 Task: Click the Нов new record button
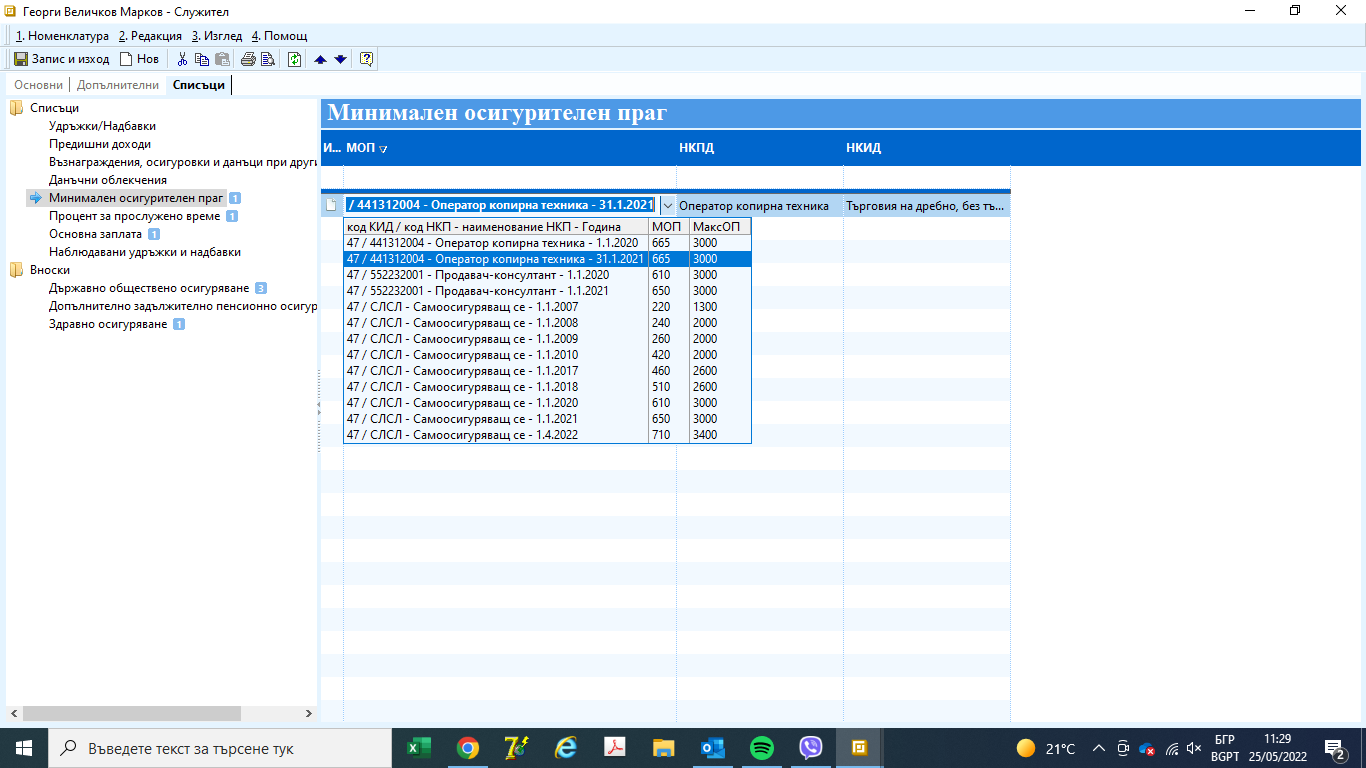tap(139, 59)
